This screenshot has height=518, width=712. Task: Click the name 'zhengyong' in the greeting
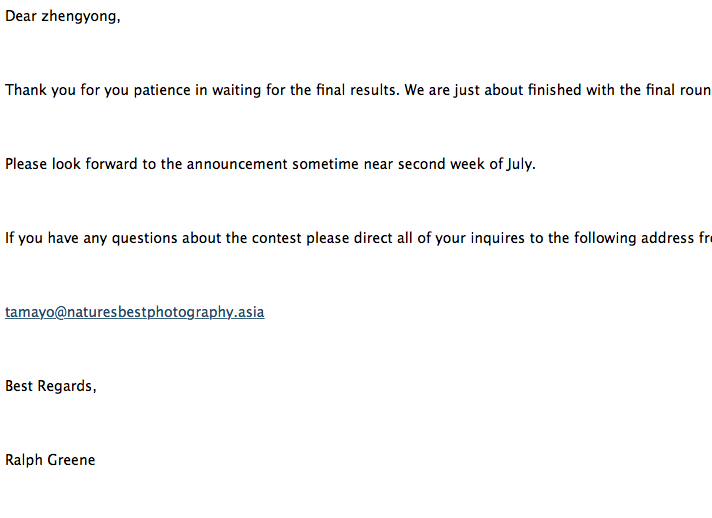click(79, 17)
